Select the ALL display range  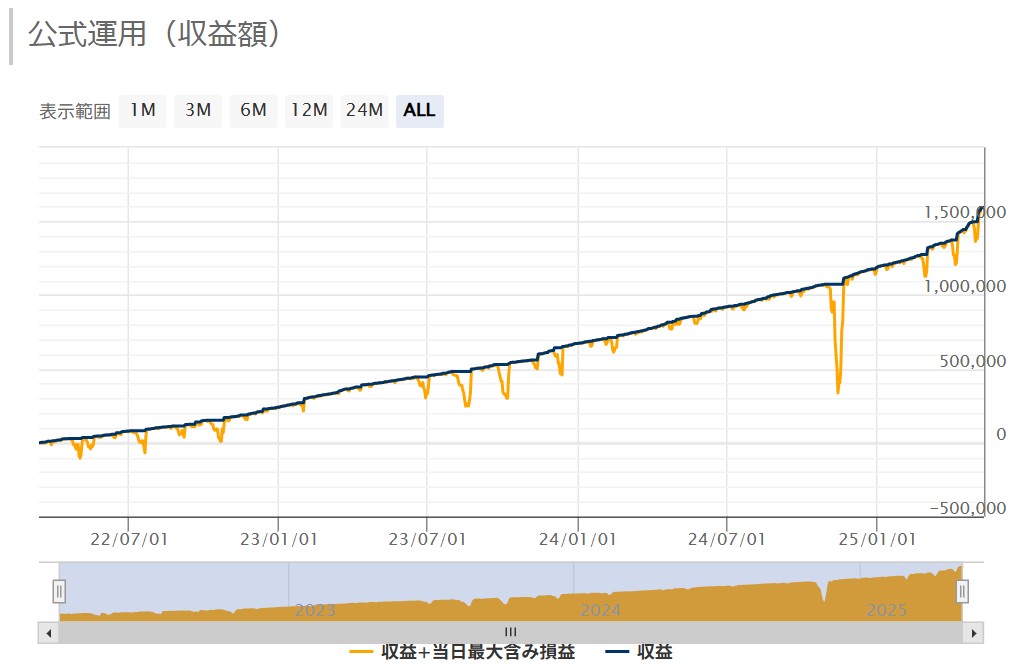[x=420, y=111]
